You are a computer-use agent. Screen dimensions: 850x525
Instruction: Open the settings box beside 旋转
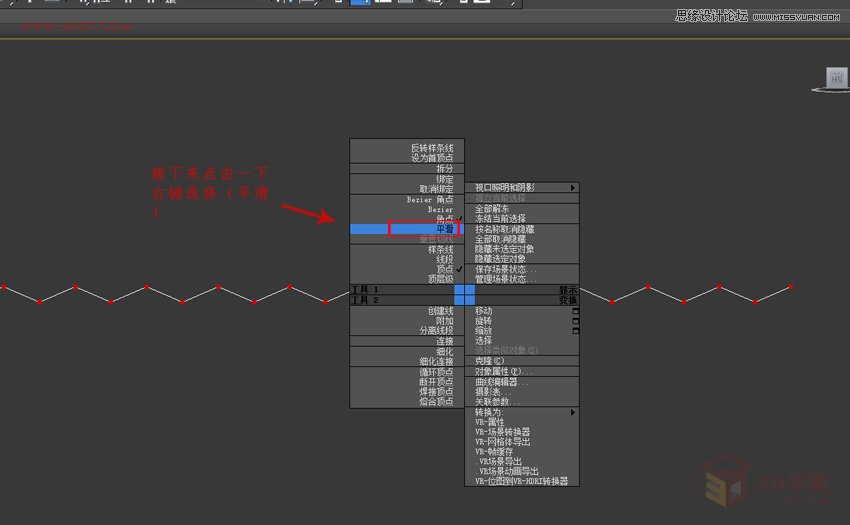pos(575,321)
